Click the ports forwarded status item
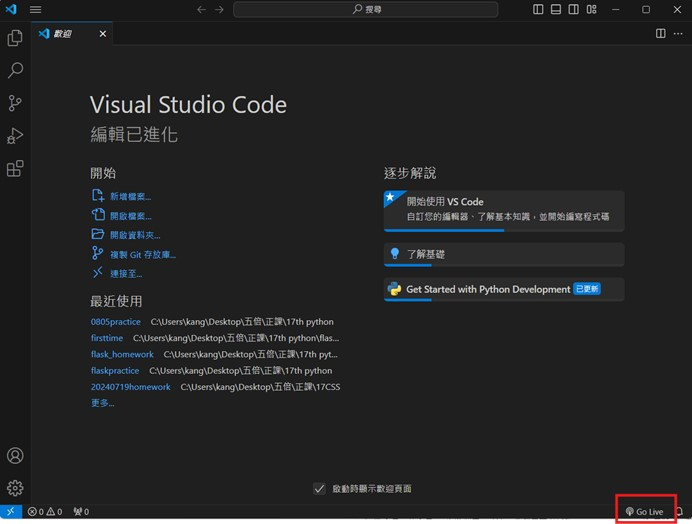Viewport: 692px width, 524px height. tap(81, 512)
